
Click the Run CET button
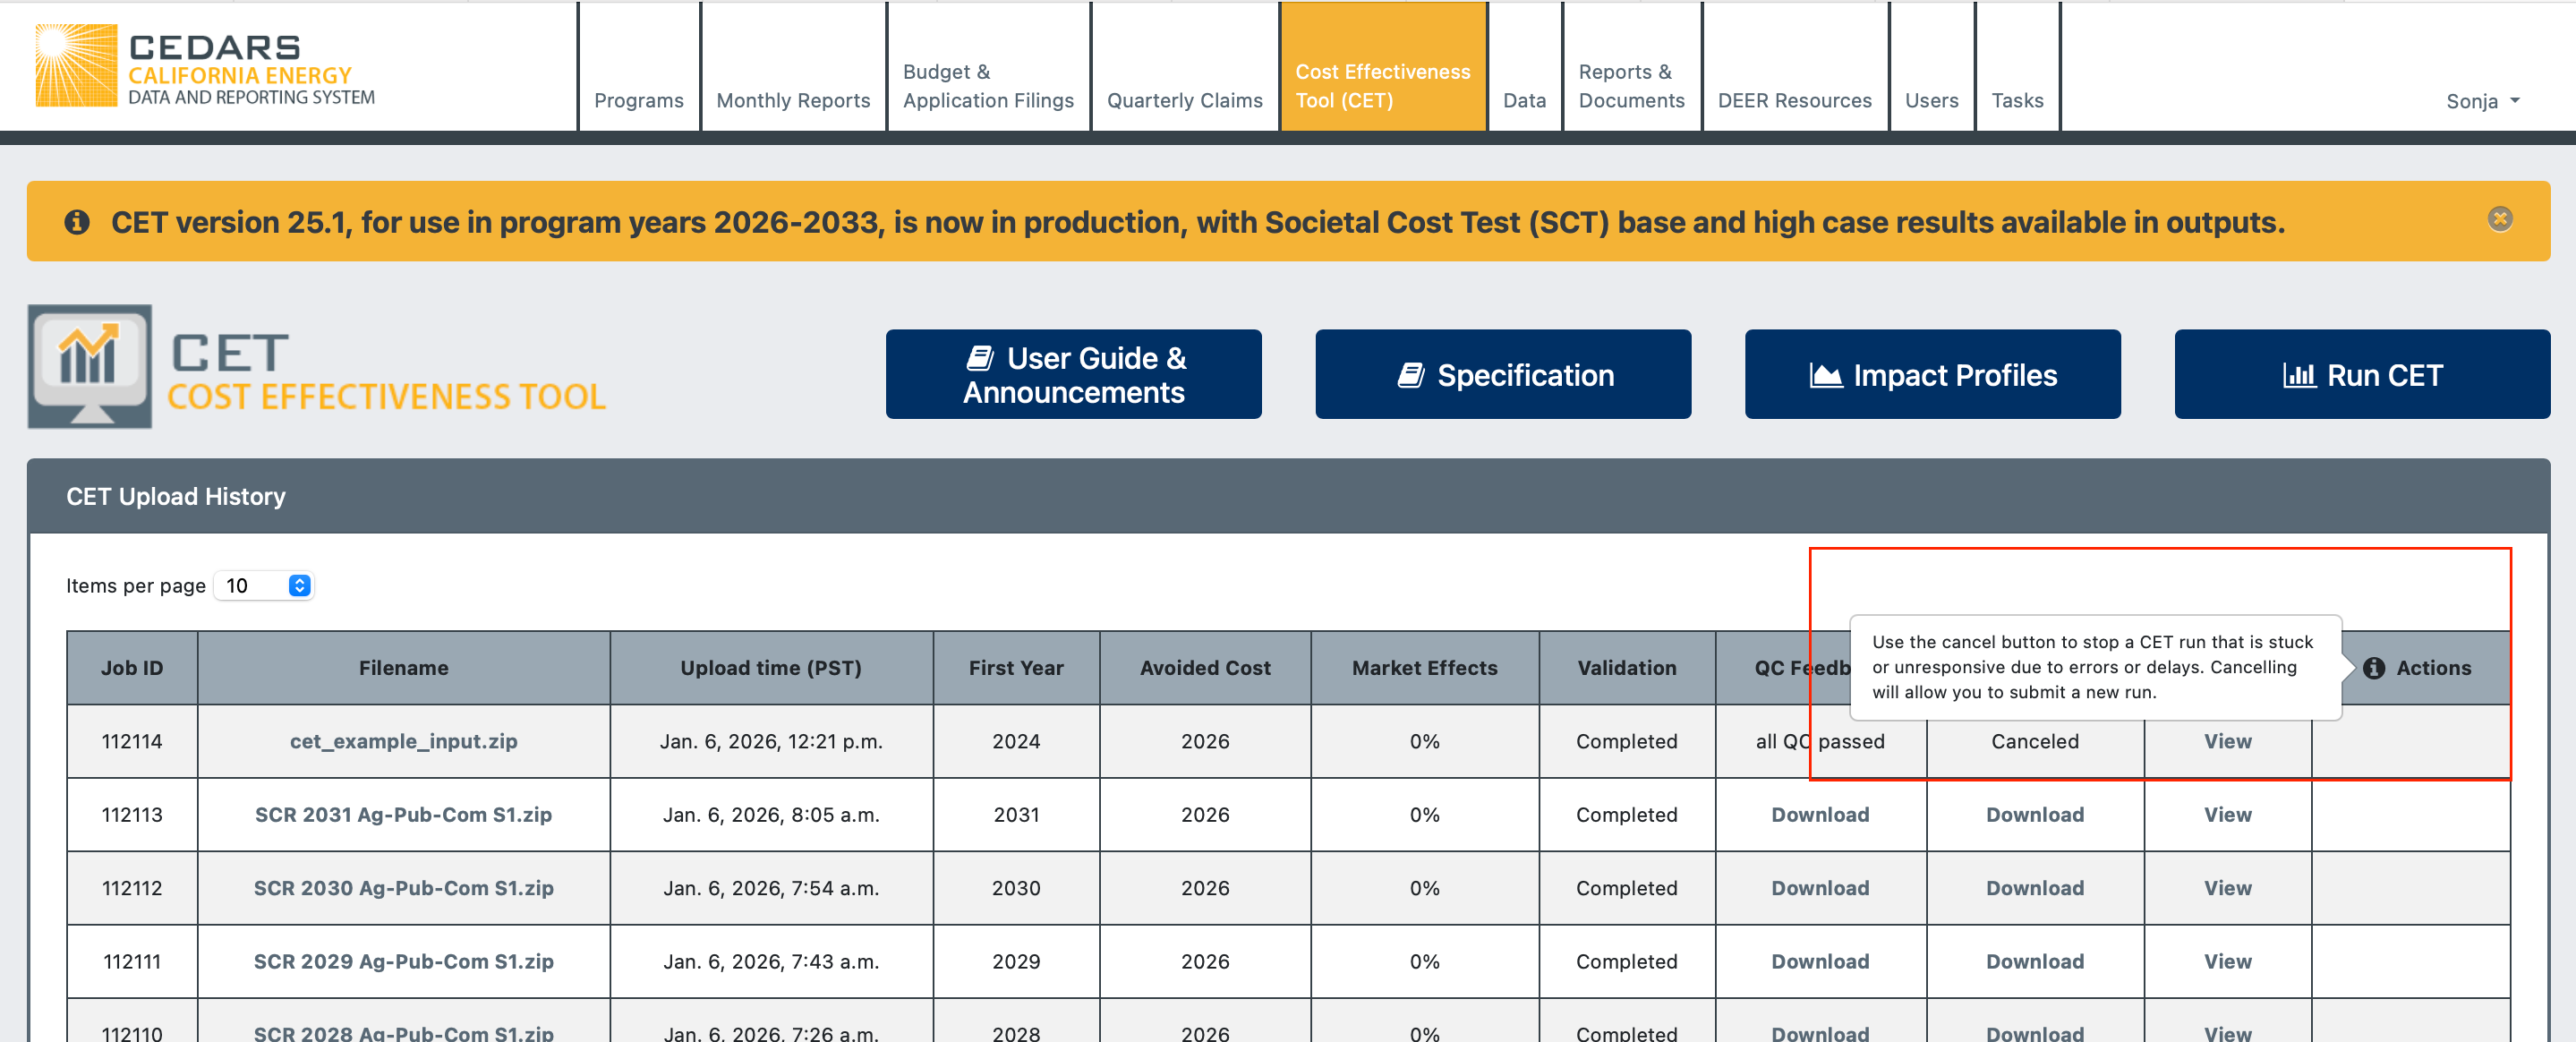pos(2361,375)
